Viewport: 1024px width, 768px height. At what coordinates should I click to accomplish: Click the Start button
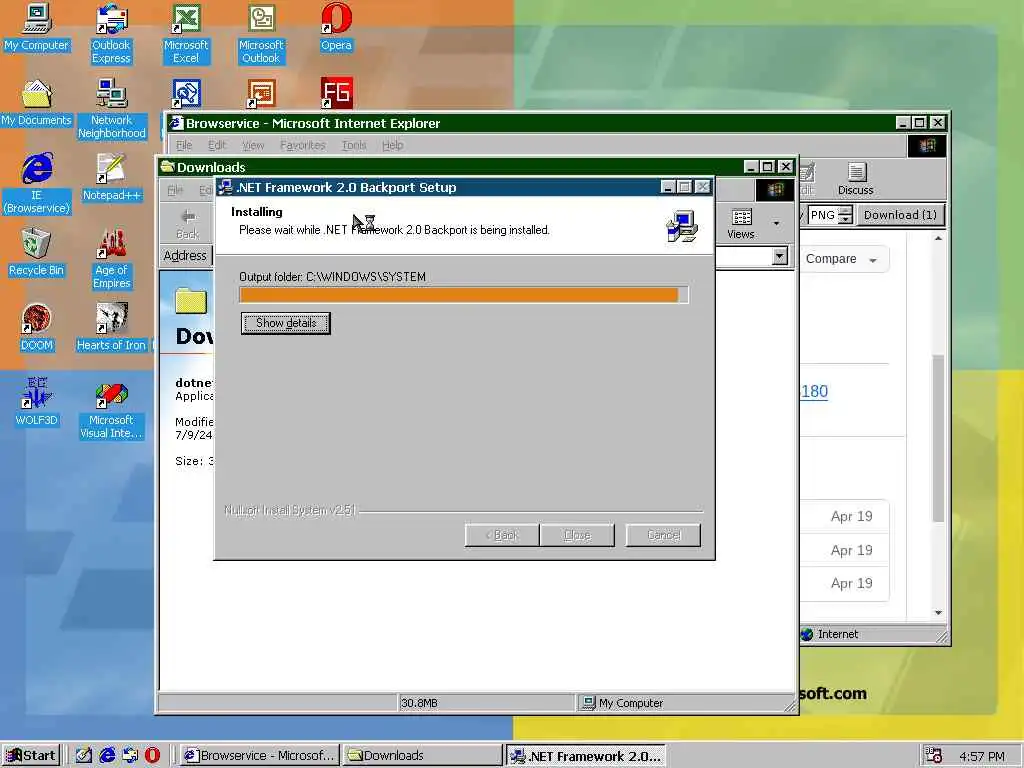31,756
